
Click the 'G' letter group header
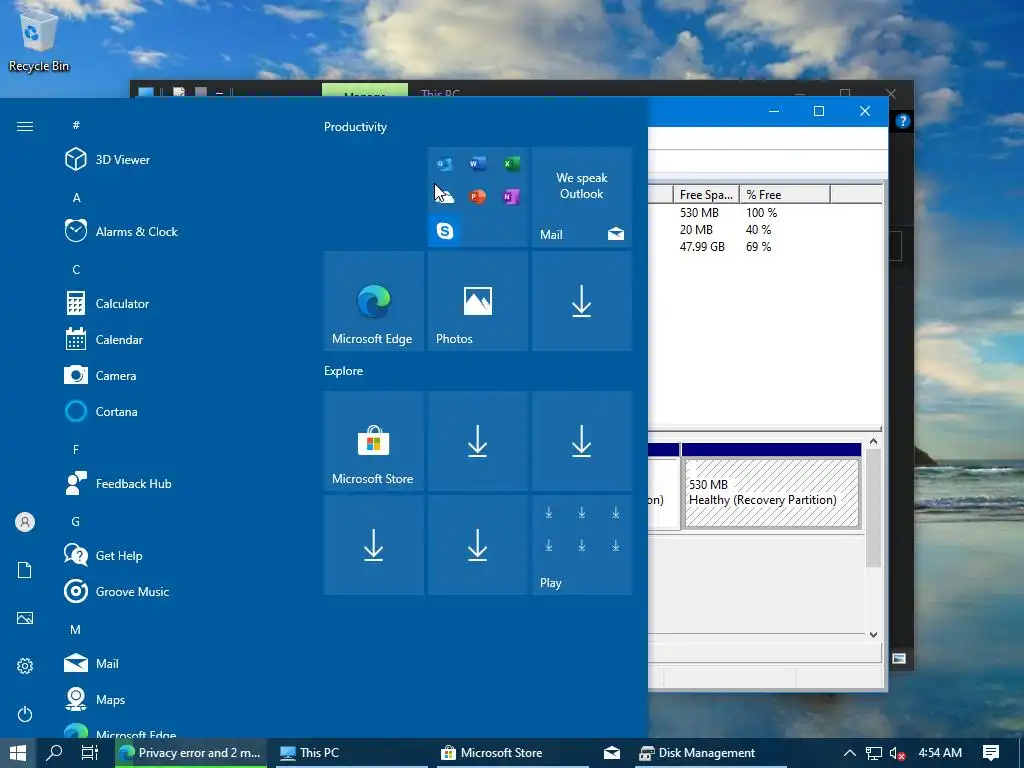76,521
